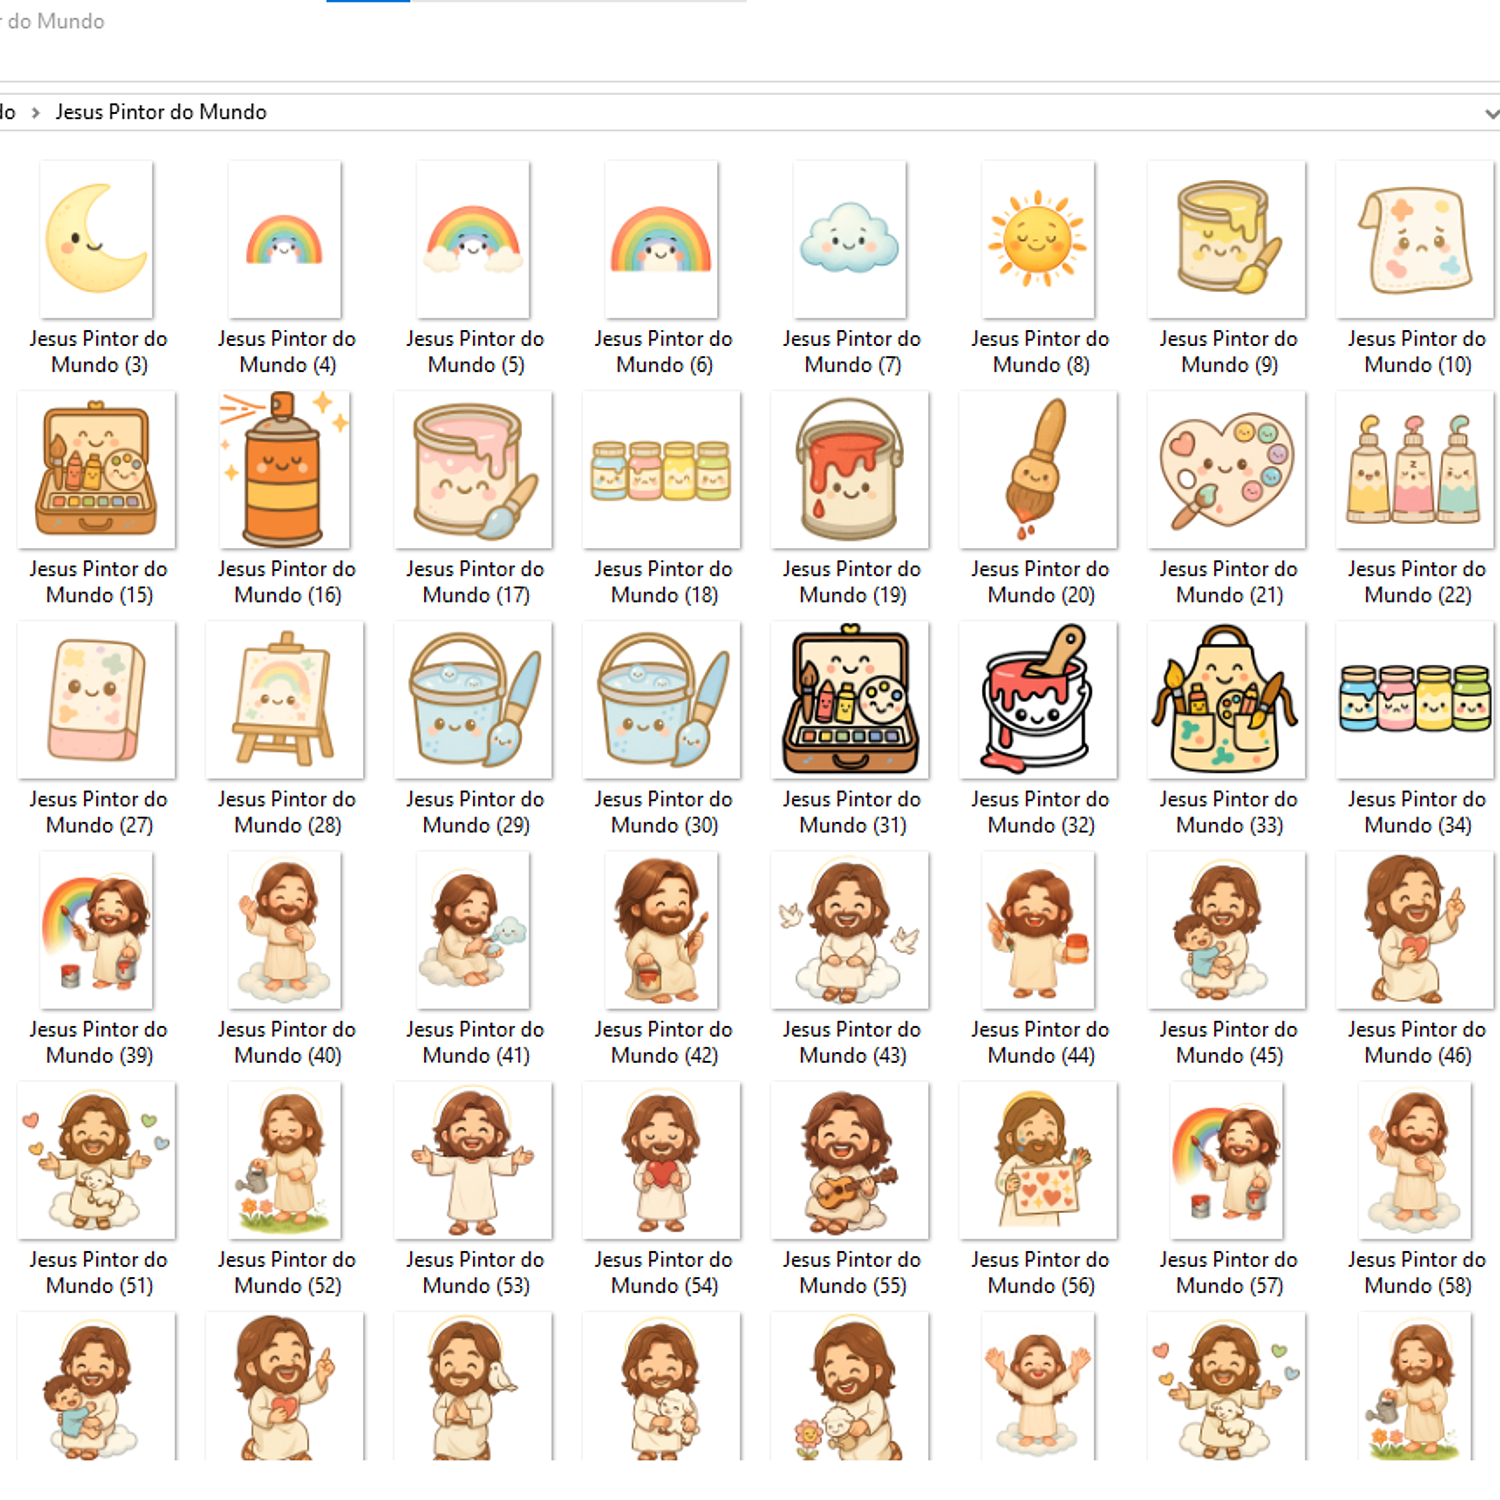Select Jesus painting a rainbow (39)
This screenshot has width=1500, height=1500.
coord(96,930)
